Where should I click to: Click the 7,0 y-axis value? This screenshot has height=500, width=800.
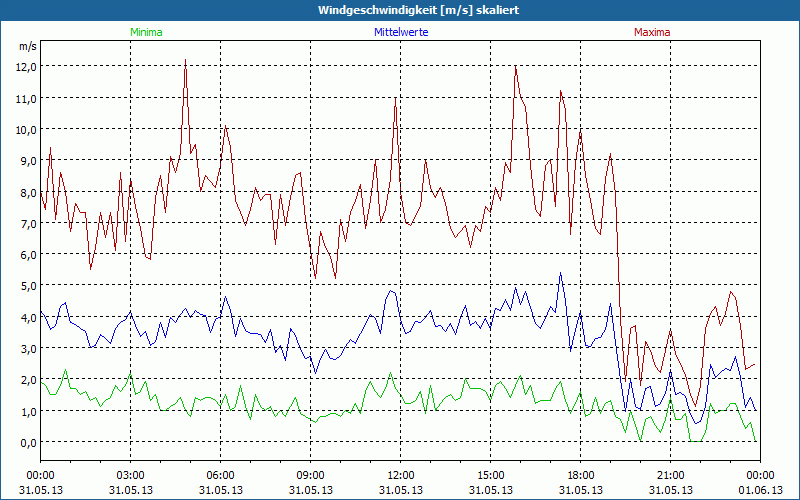pyautogui.click(x=29, y=223)
